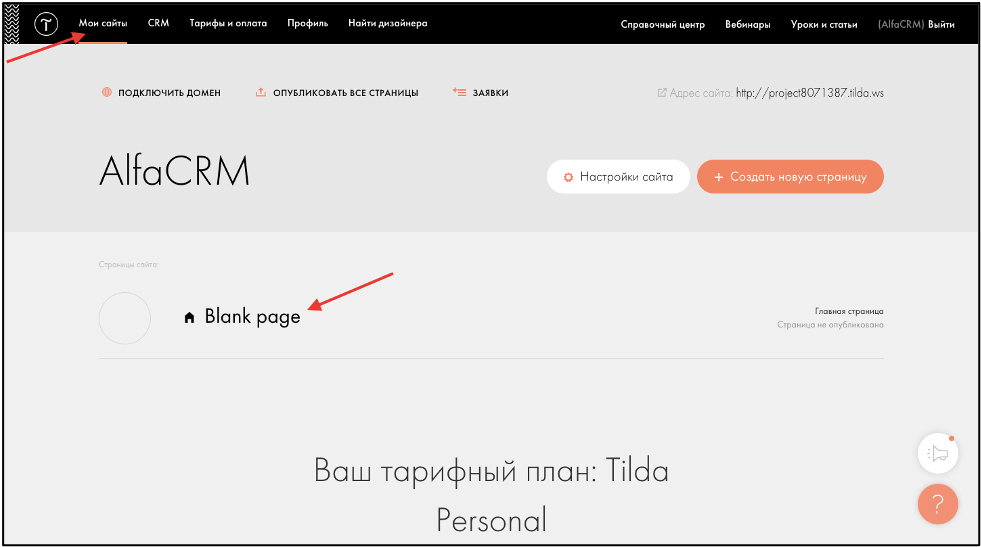Image resolution: width=981 pixels, height=547 pixels.
Task: Open the Blank page entry
Action: tap(252, 317)
